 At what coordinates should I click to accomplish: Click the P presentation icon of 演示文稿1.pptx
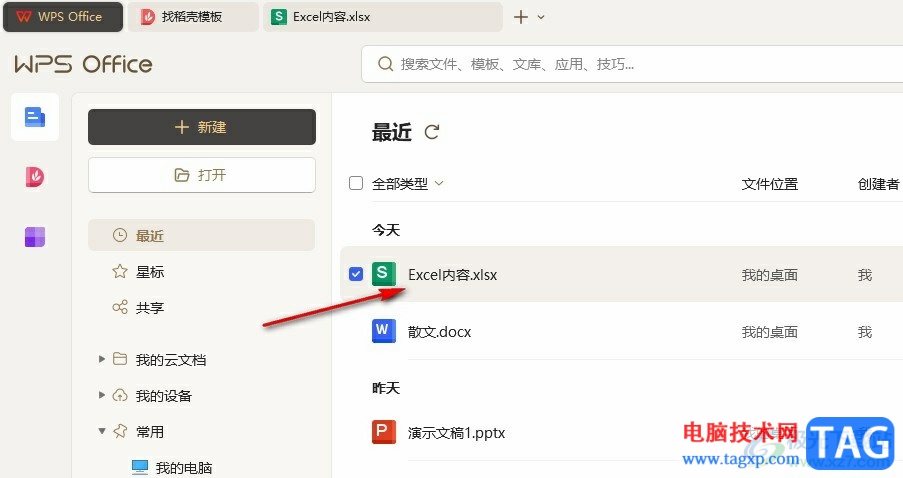click(x=384, y=431)
